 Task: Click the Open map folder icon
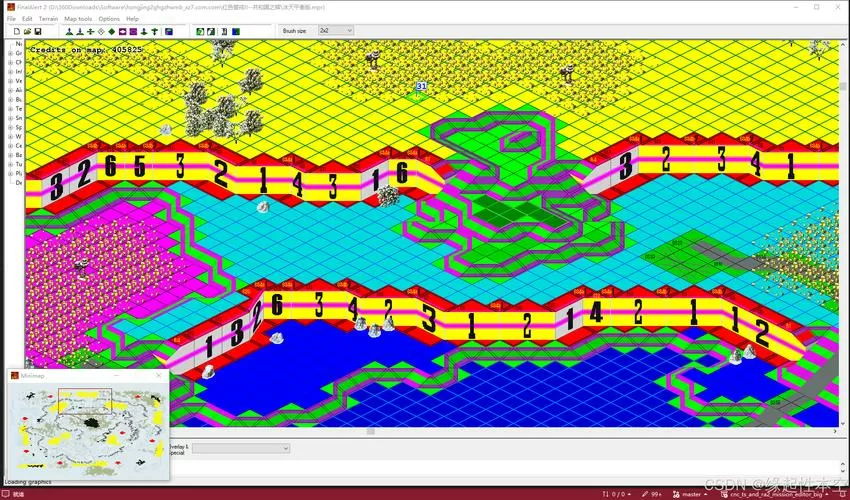pyautogui.click(x=27, y=31)
